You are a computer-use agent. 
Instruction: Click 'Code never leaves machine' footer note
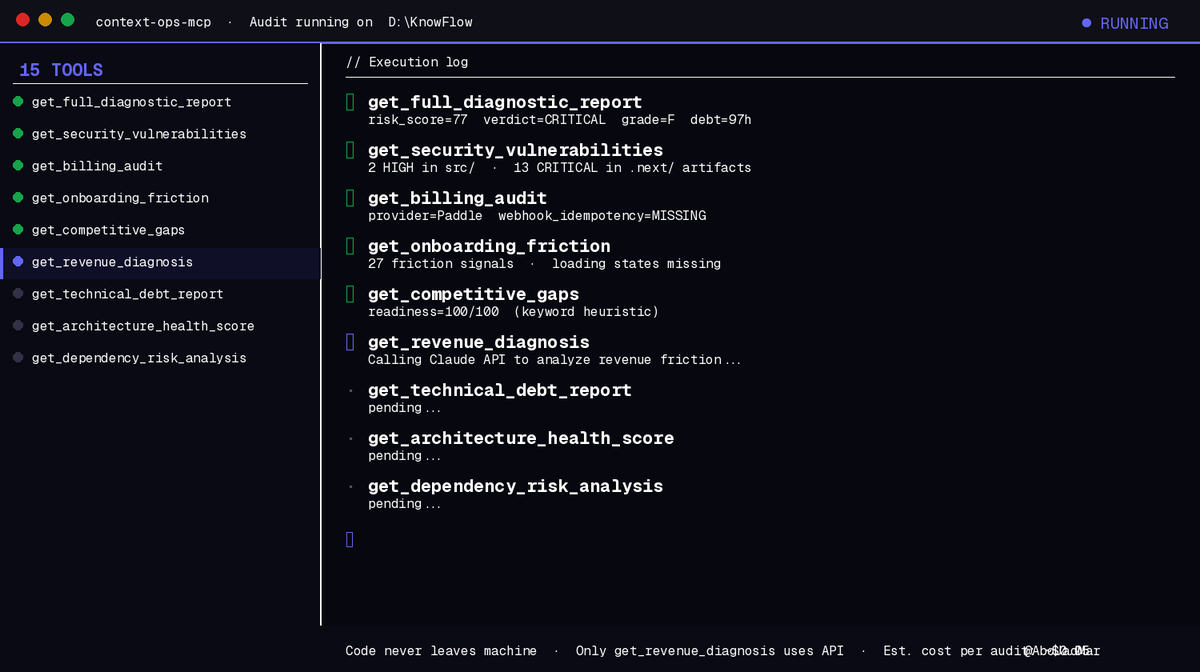pyautogui.click(x=441, y=651)
